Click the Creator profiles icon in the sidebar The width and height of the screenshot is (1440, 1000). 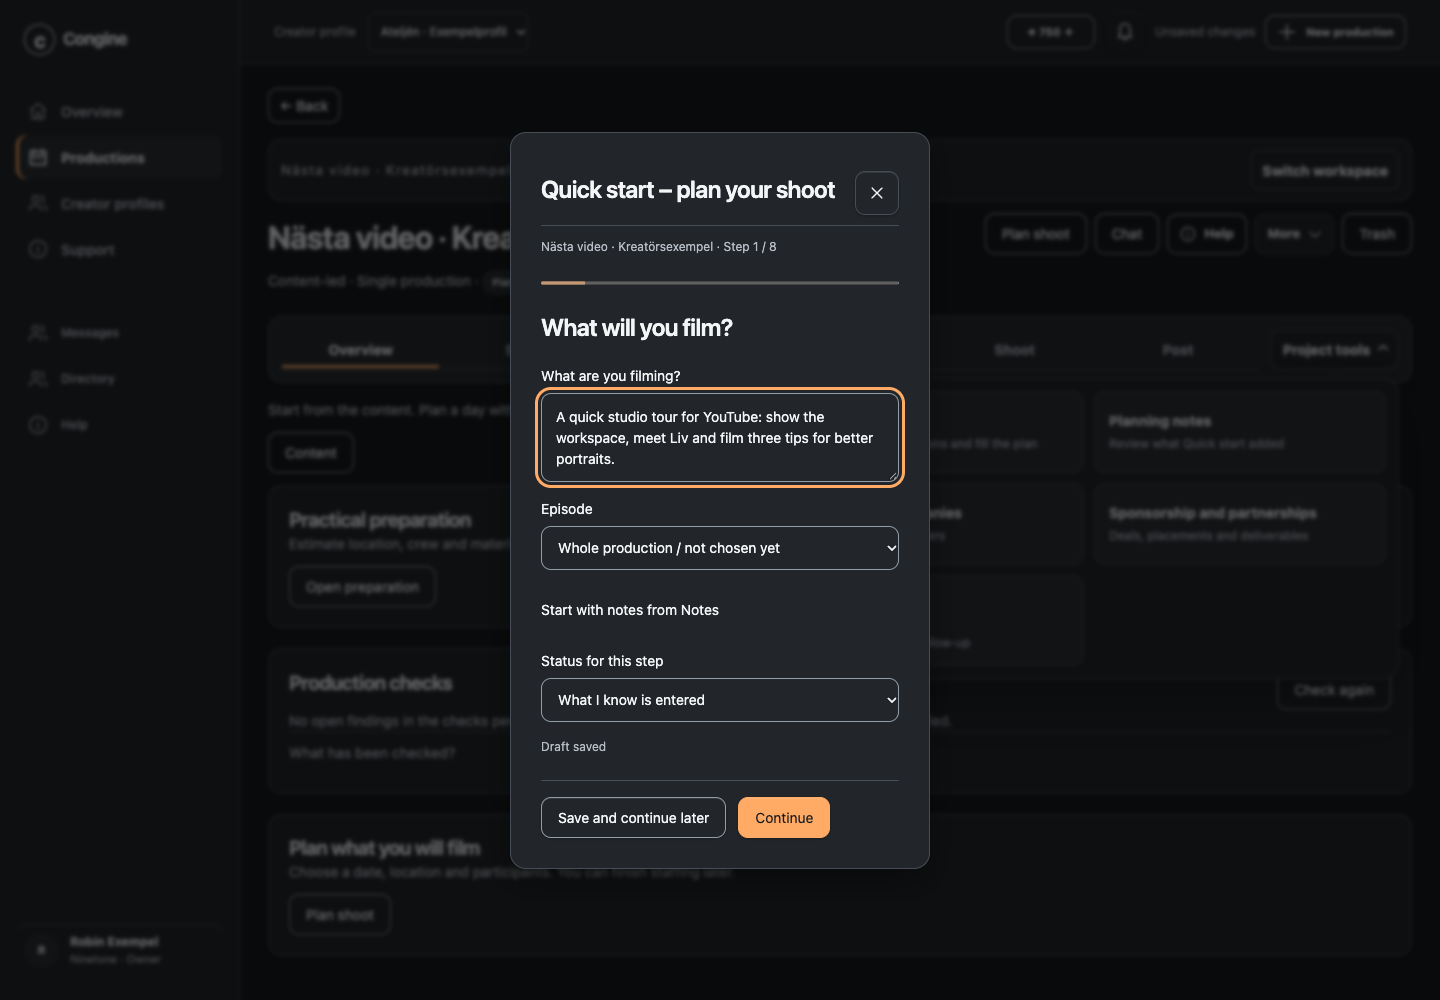point(38,203)
